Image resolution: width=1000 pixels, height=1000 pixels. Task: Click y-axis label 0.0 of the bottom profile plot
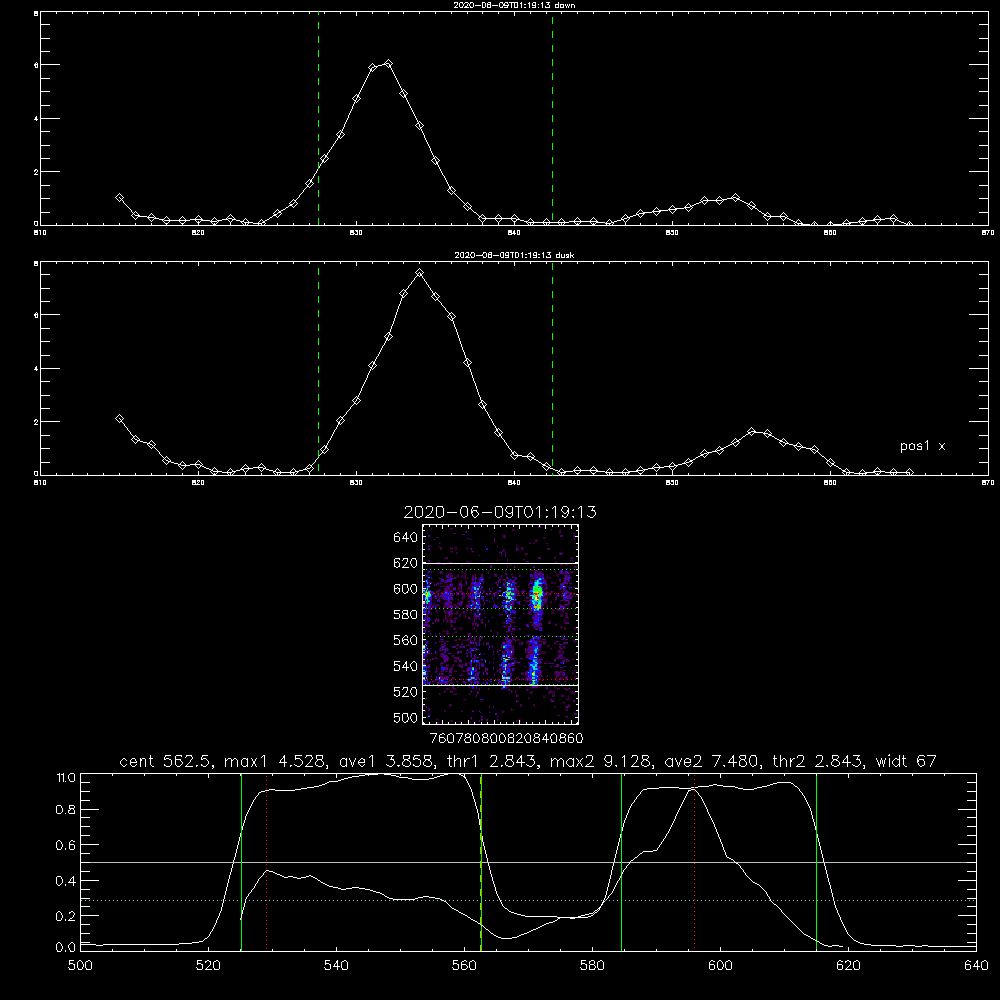(64, 948)
